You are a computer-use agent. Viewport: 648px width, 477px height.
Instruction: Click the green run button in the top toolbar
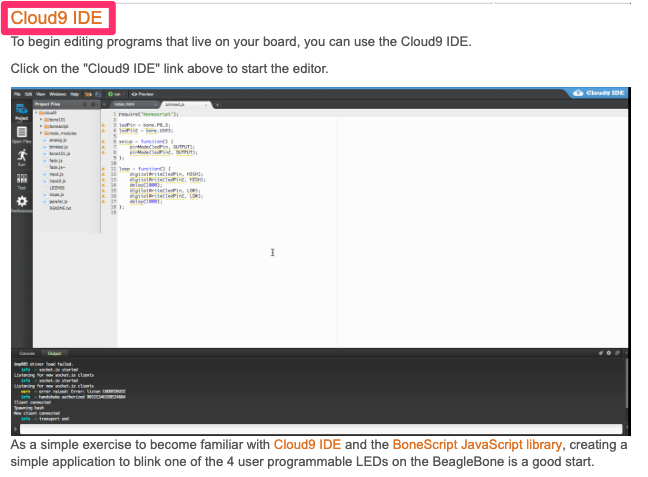[x=114, y=94]
